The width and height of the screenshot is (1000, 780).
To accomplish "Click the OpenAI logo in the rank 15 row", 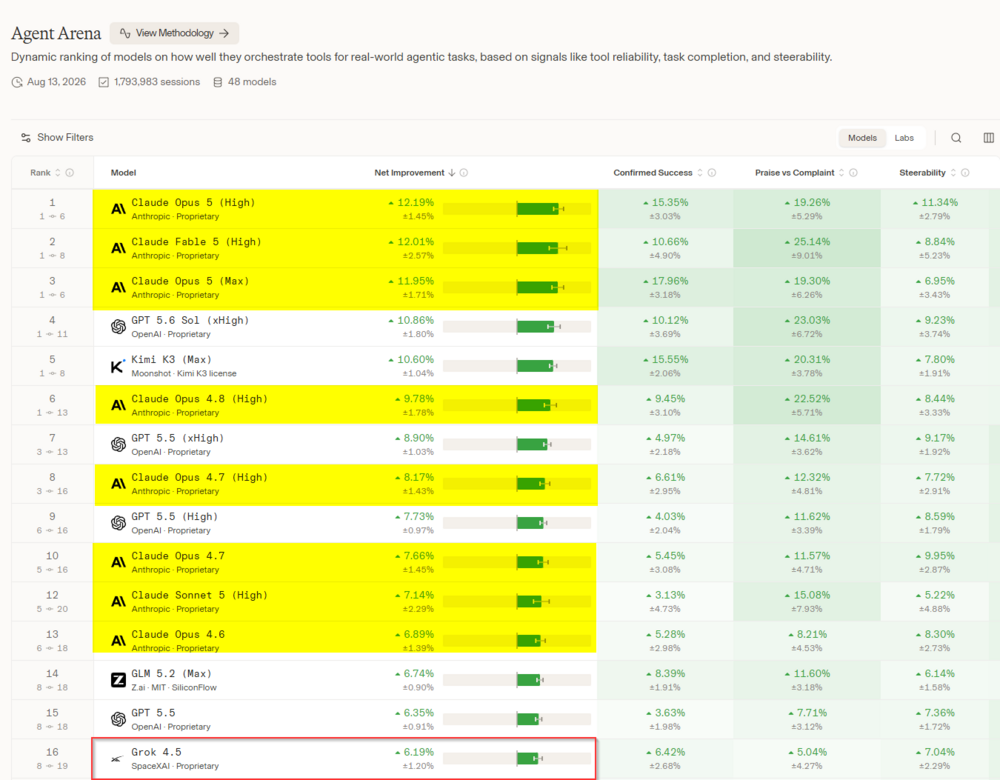I will click(x=118, y=719).
